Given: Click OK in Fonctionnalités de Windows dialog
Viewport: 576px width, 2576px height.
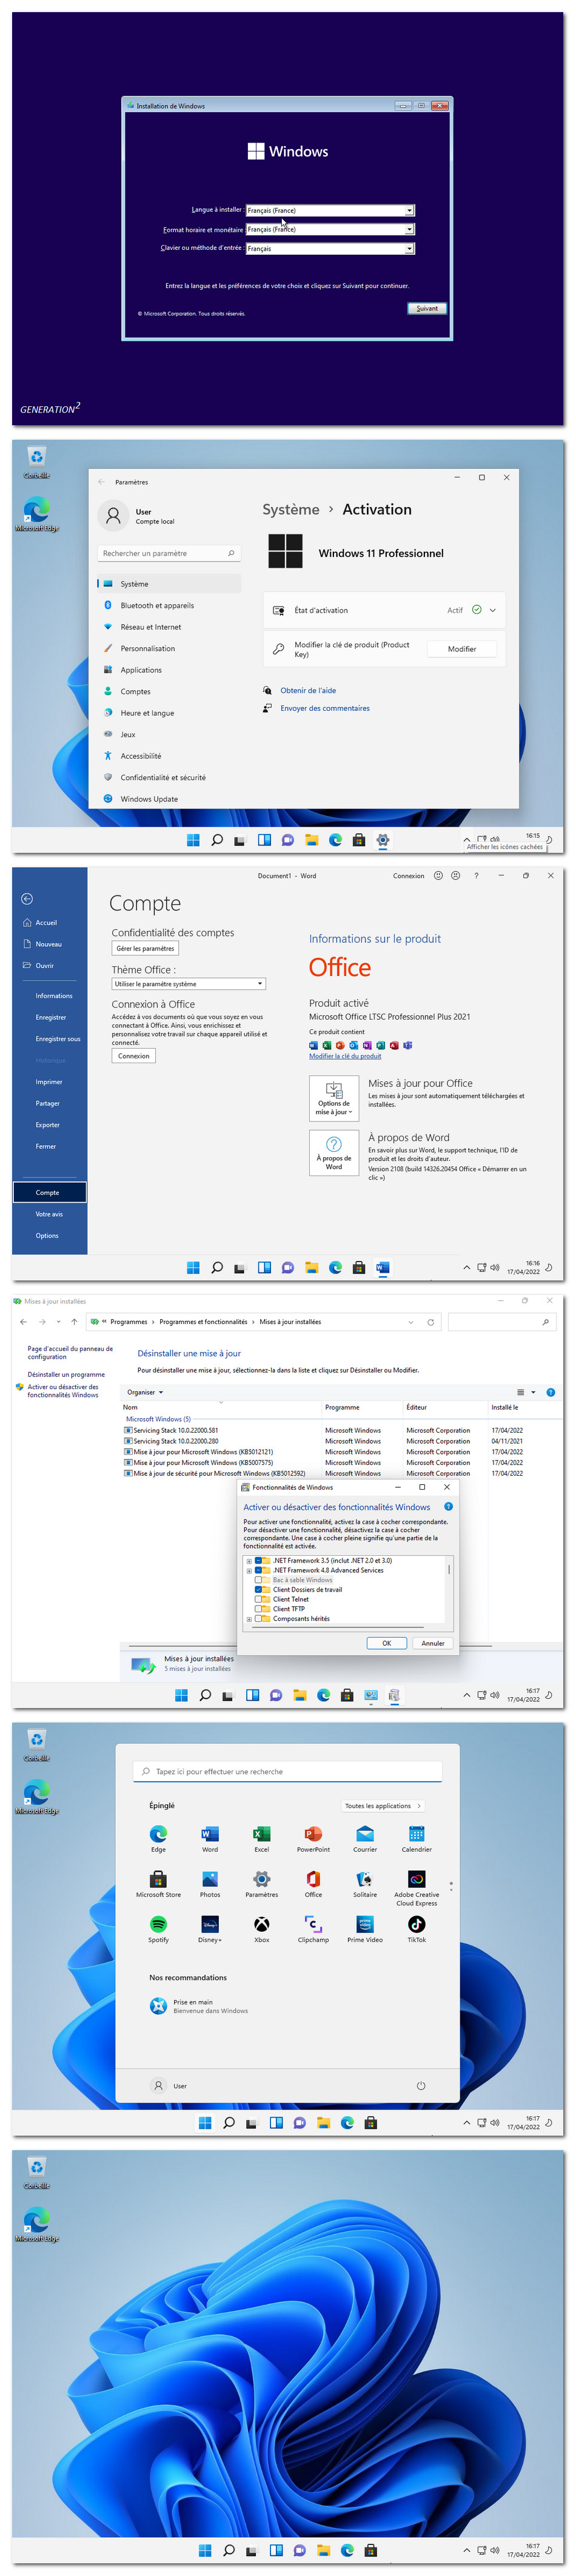Looking at the screenshot, I should [x=386, y=1643].
